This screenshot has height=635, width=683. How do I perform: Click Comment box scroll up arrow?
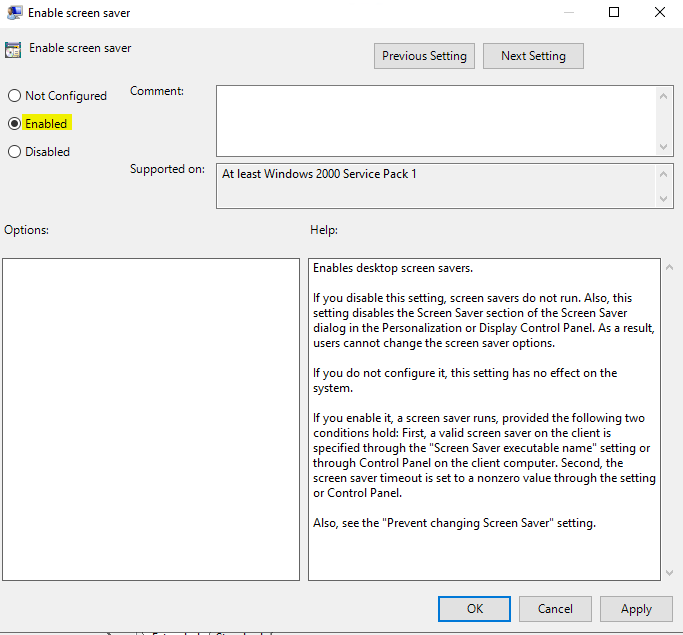(x=665, y=94)
